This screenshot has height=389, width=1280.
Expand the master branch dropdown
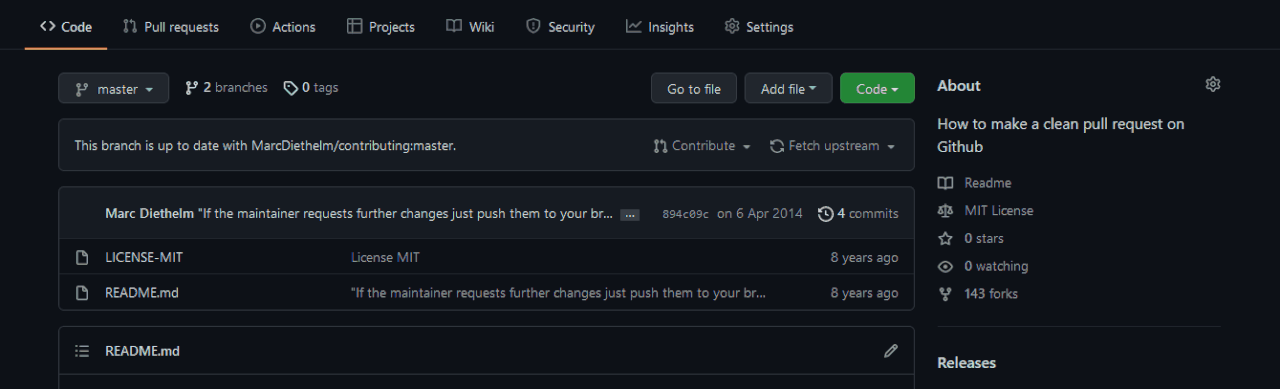click(x=114, y=88)
